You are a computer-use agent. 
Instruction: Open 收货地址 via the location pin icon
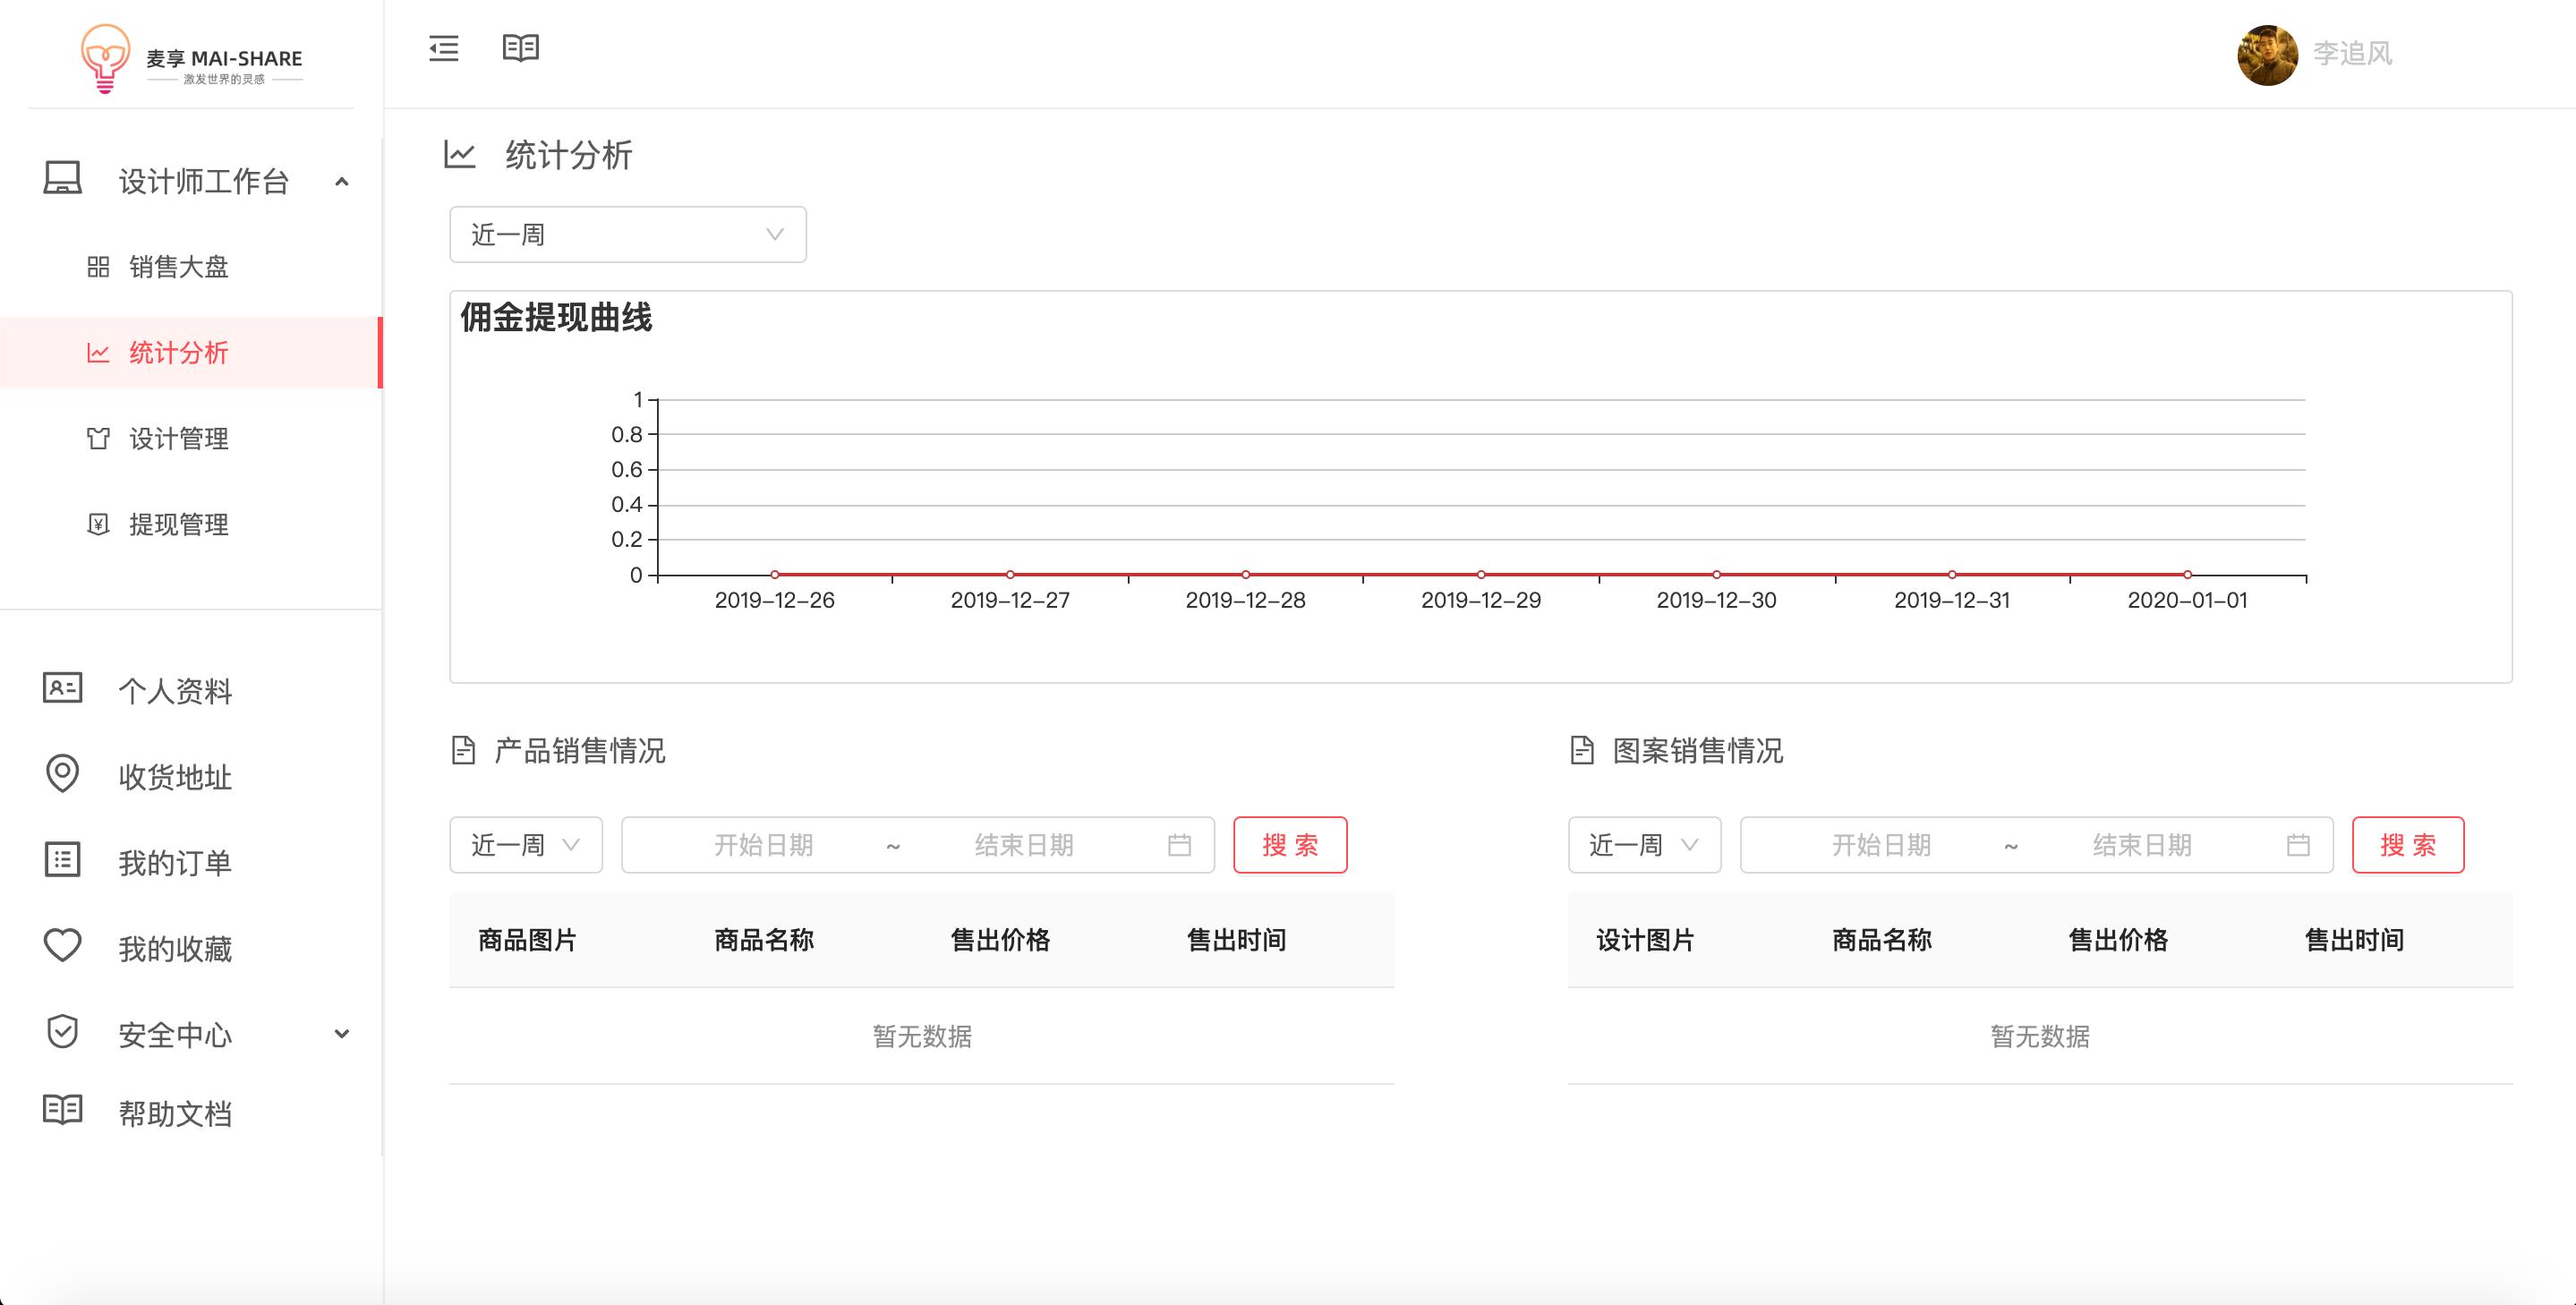point(62,774)
